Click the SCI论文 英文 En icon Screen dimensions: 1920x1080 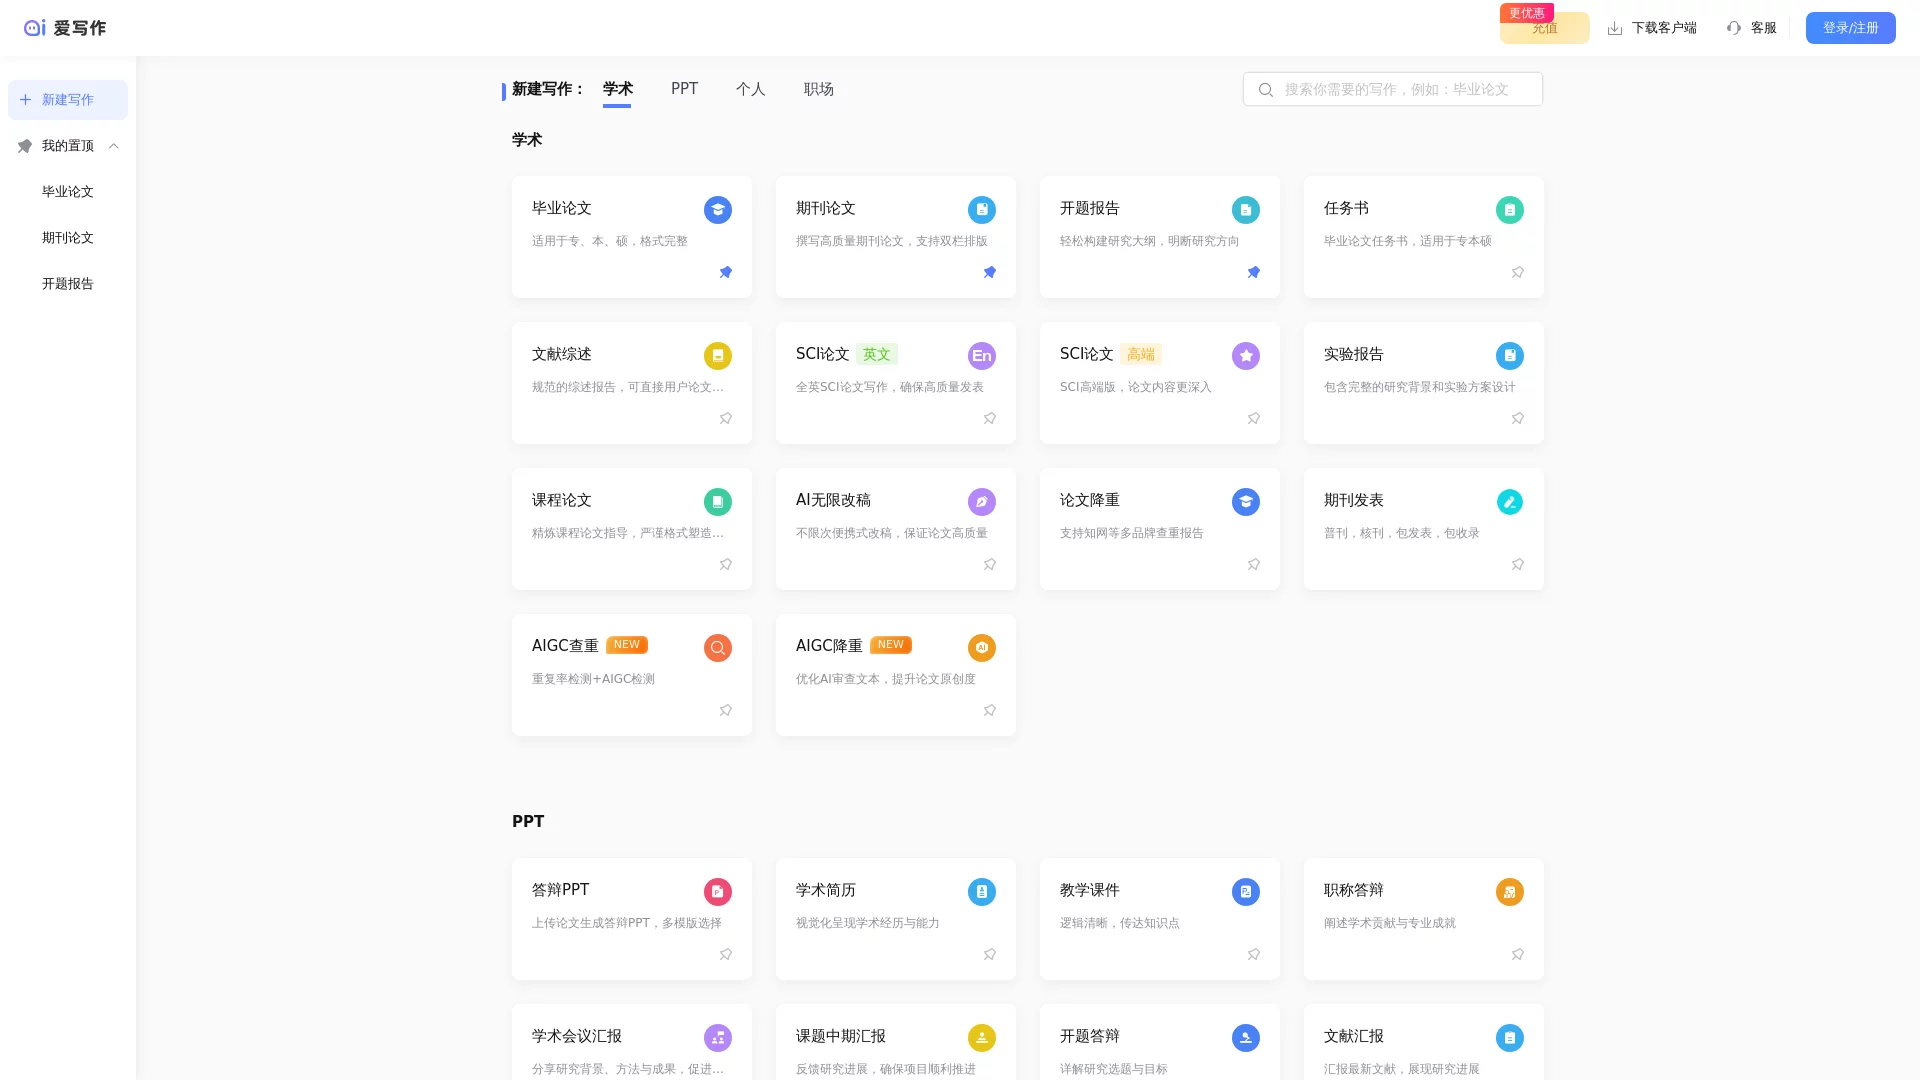[x=981, y=356]
